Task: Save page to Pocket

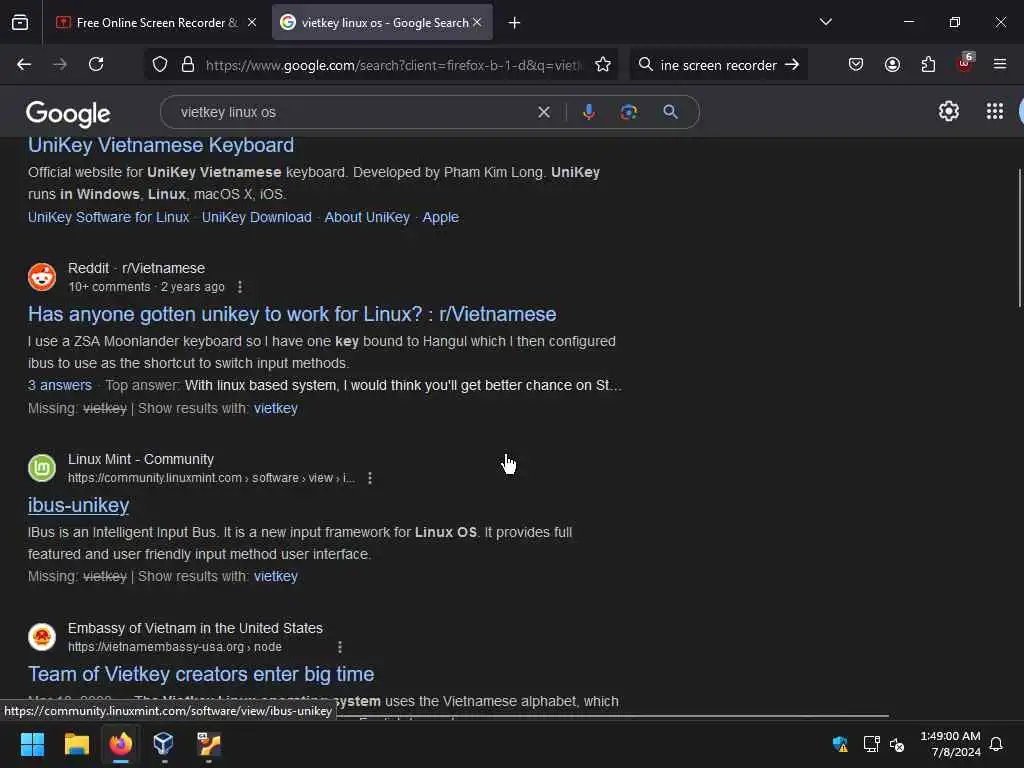Action: (856, 64)
